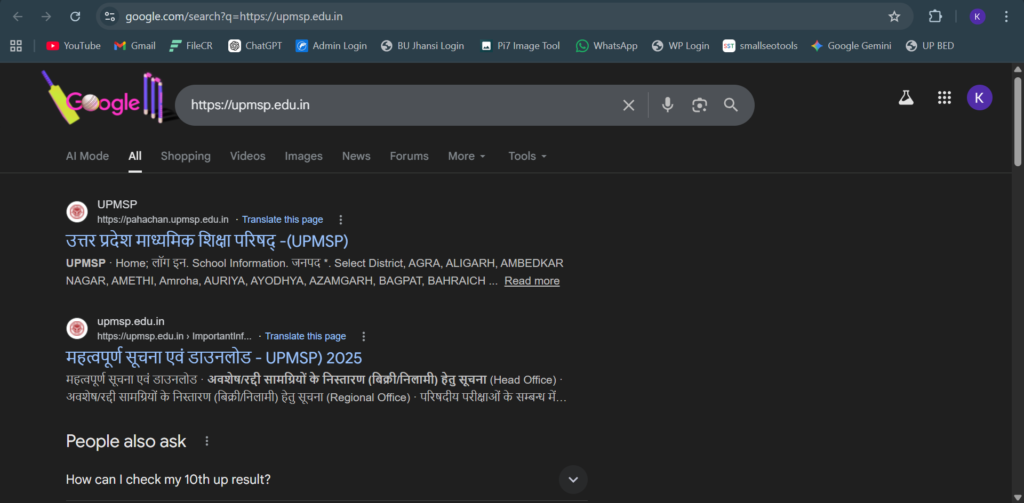Switch to the Forums tab
Screen dimensions: 1024x503
409,156
